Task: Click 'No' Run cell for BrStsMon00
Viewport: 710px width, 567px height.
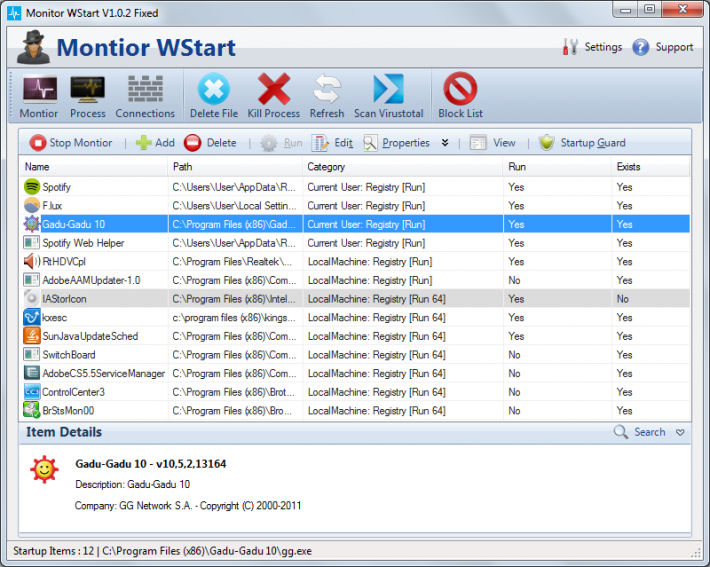Action: click(x=557, y=410)
